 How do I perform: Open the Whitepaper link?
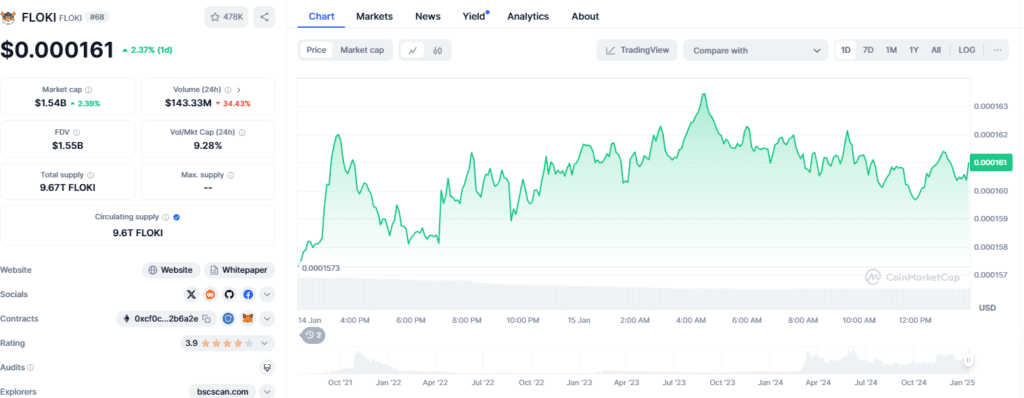[x=240, y=270]
